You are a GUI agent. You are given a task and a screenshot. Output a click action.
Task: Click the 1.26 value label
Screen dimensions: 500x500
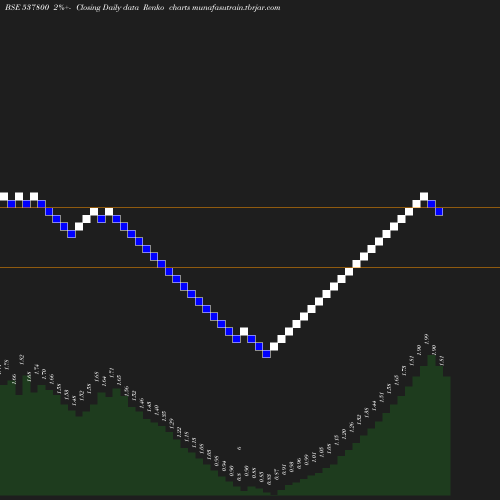click(x=351, y=427)
